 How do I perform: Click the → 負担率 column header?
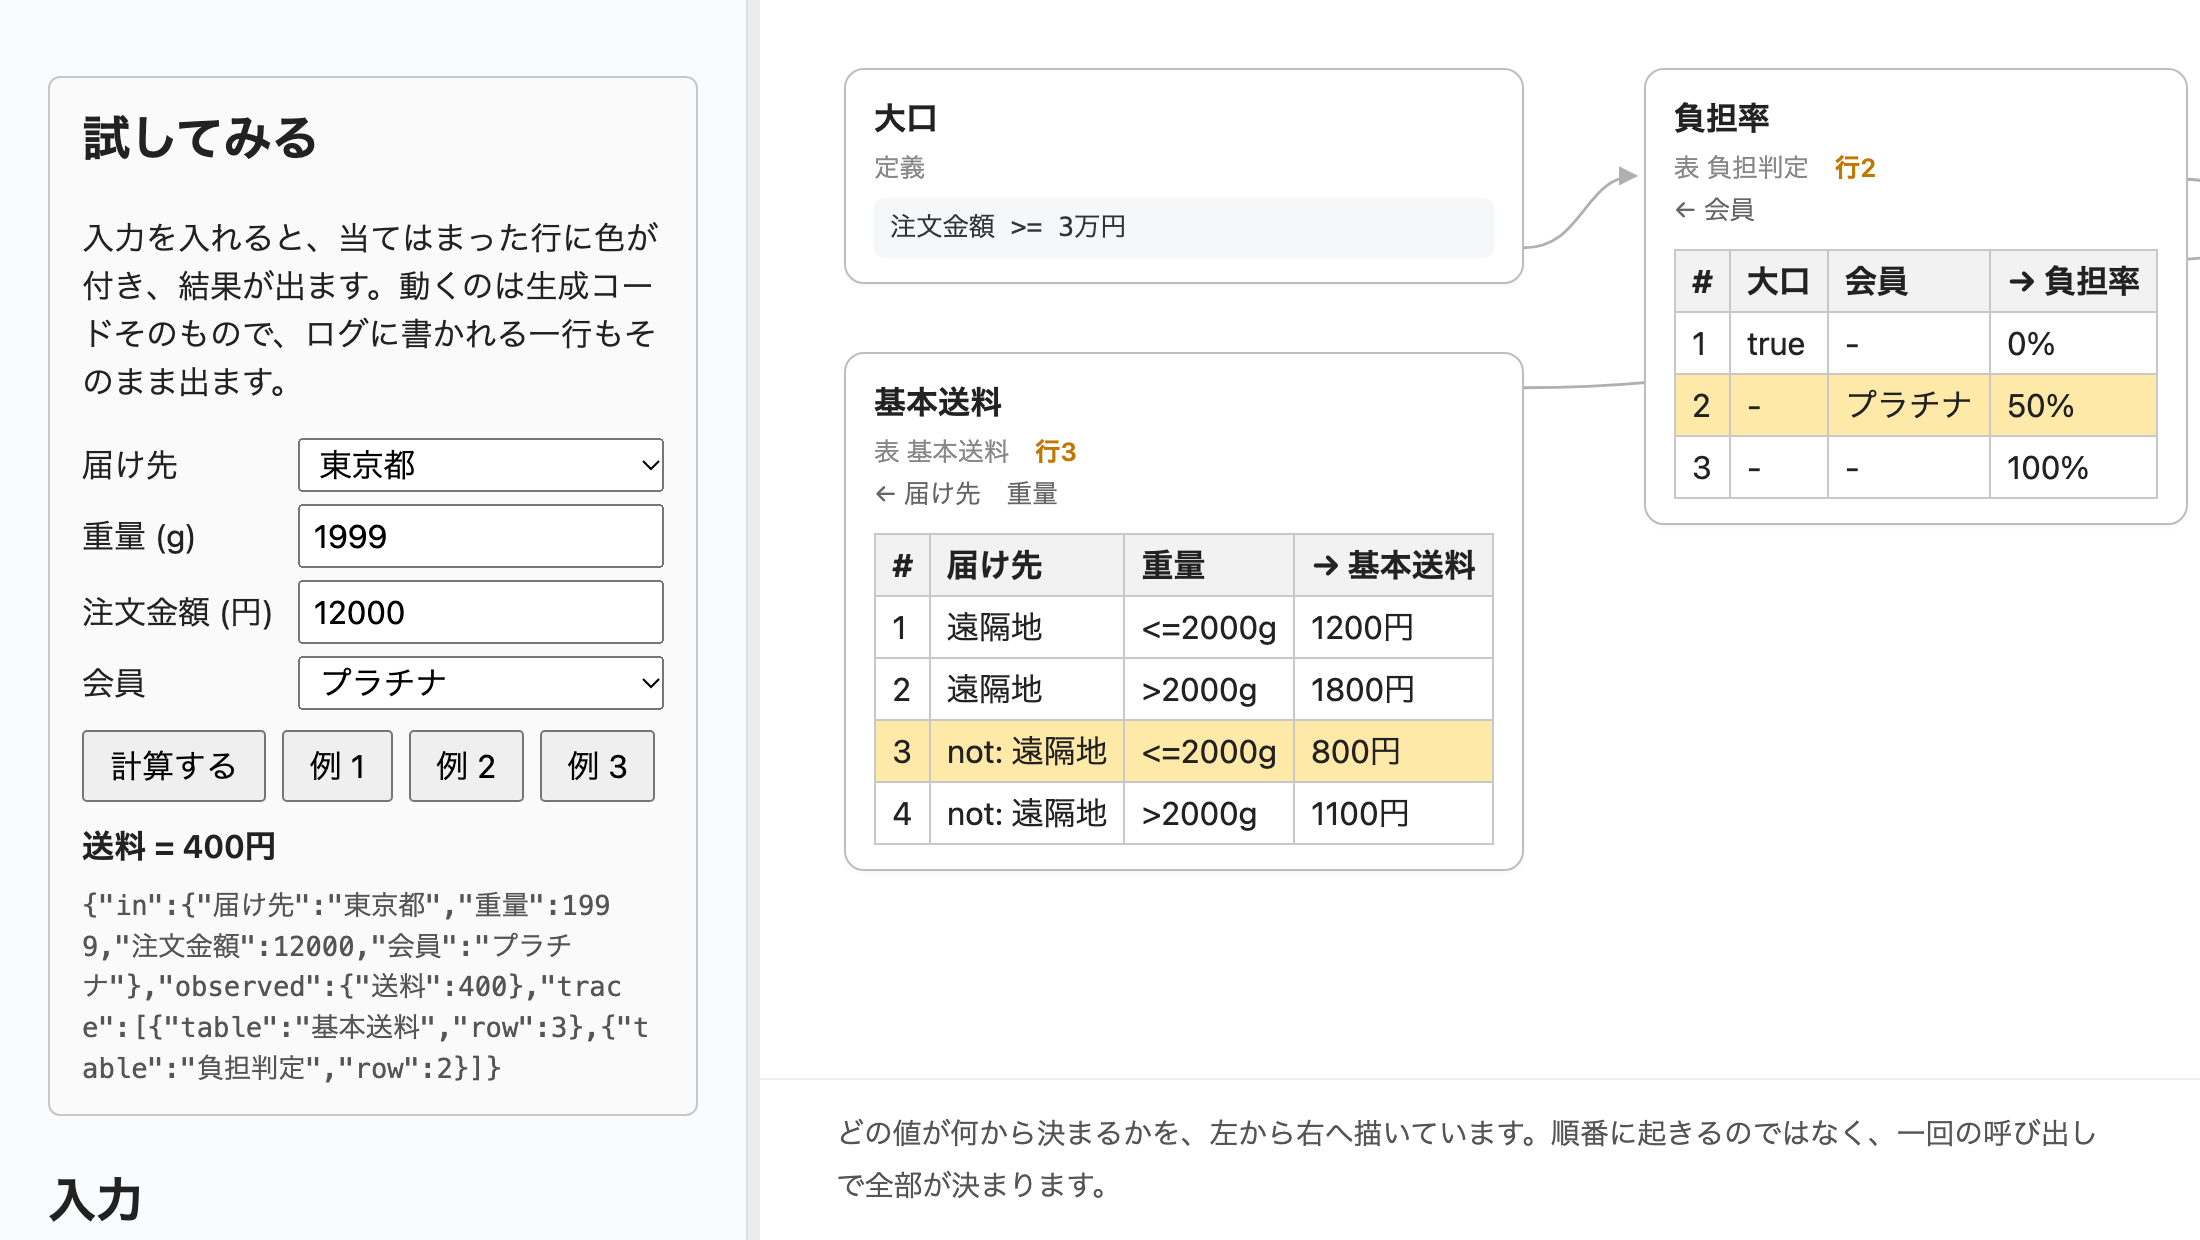[x=2073, y=282]
